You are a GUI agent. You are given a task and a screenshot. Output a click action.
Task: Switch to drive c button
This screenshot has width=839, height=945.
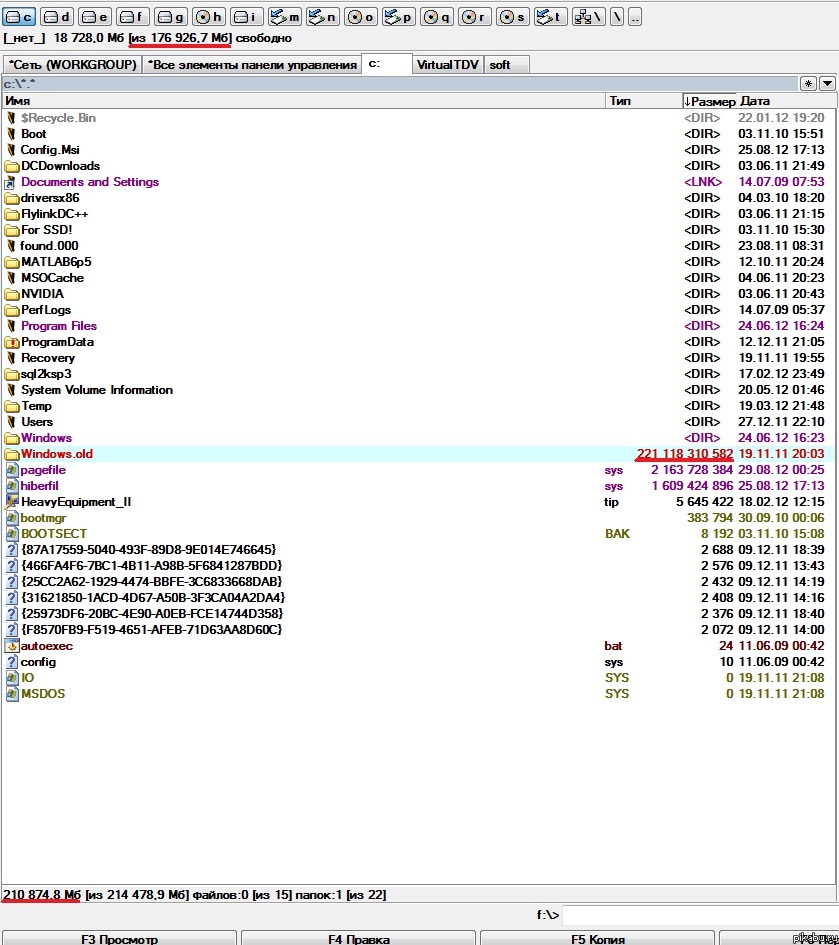pyautogui.click(x=20, y=17)
